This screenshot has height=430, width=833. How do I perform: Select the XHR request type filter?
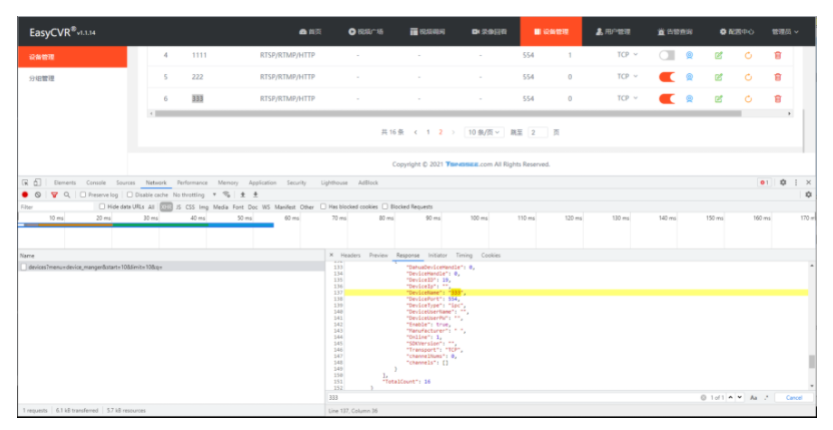[x=166, y=207]
